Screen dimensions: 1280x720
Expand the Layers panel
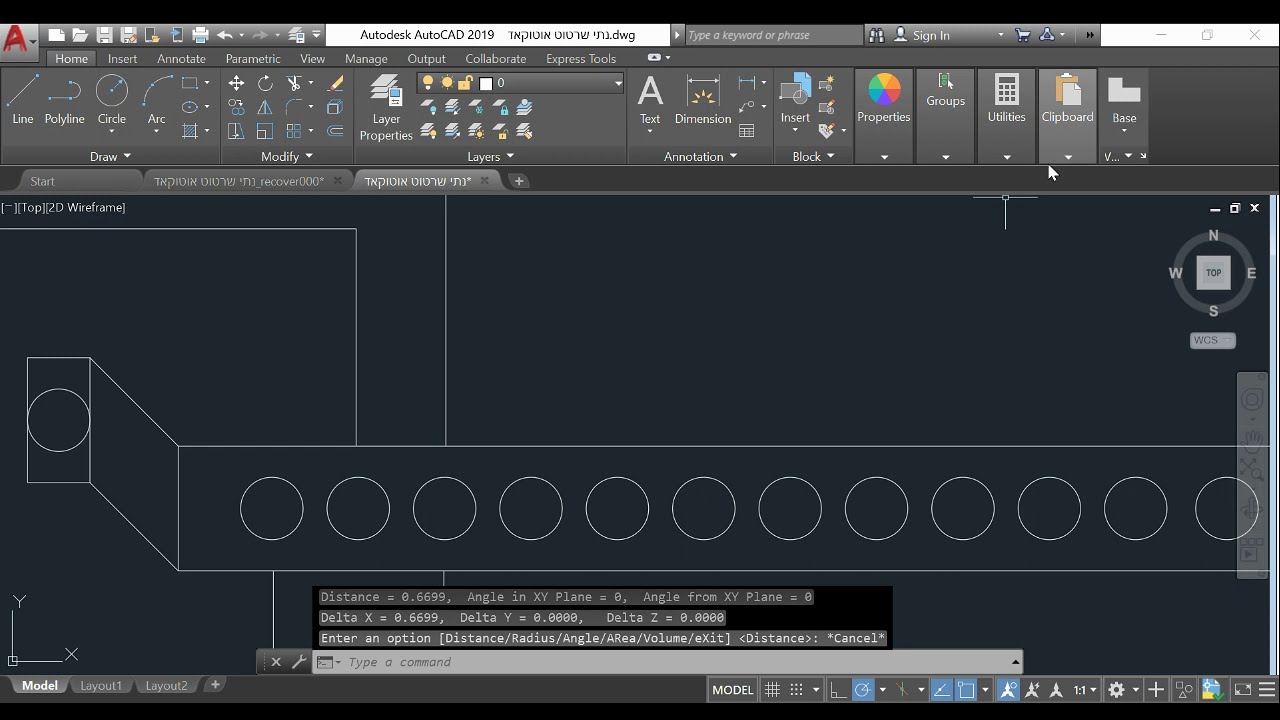tap(490, 156)
